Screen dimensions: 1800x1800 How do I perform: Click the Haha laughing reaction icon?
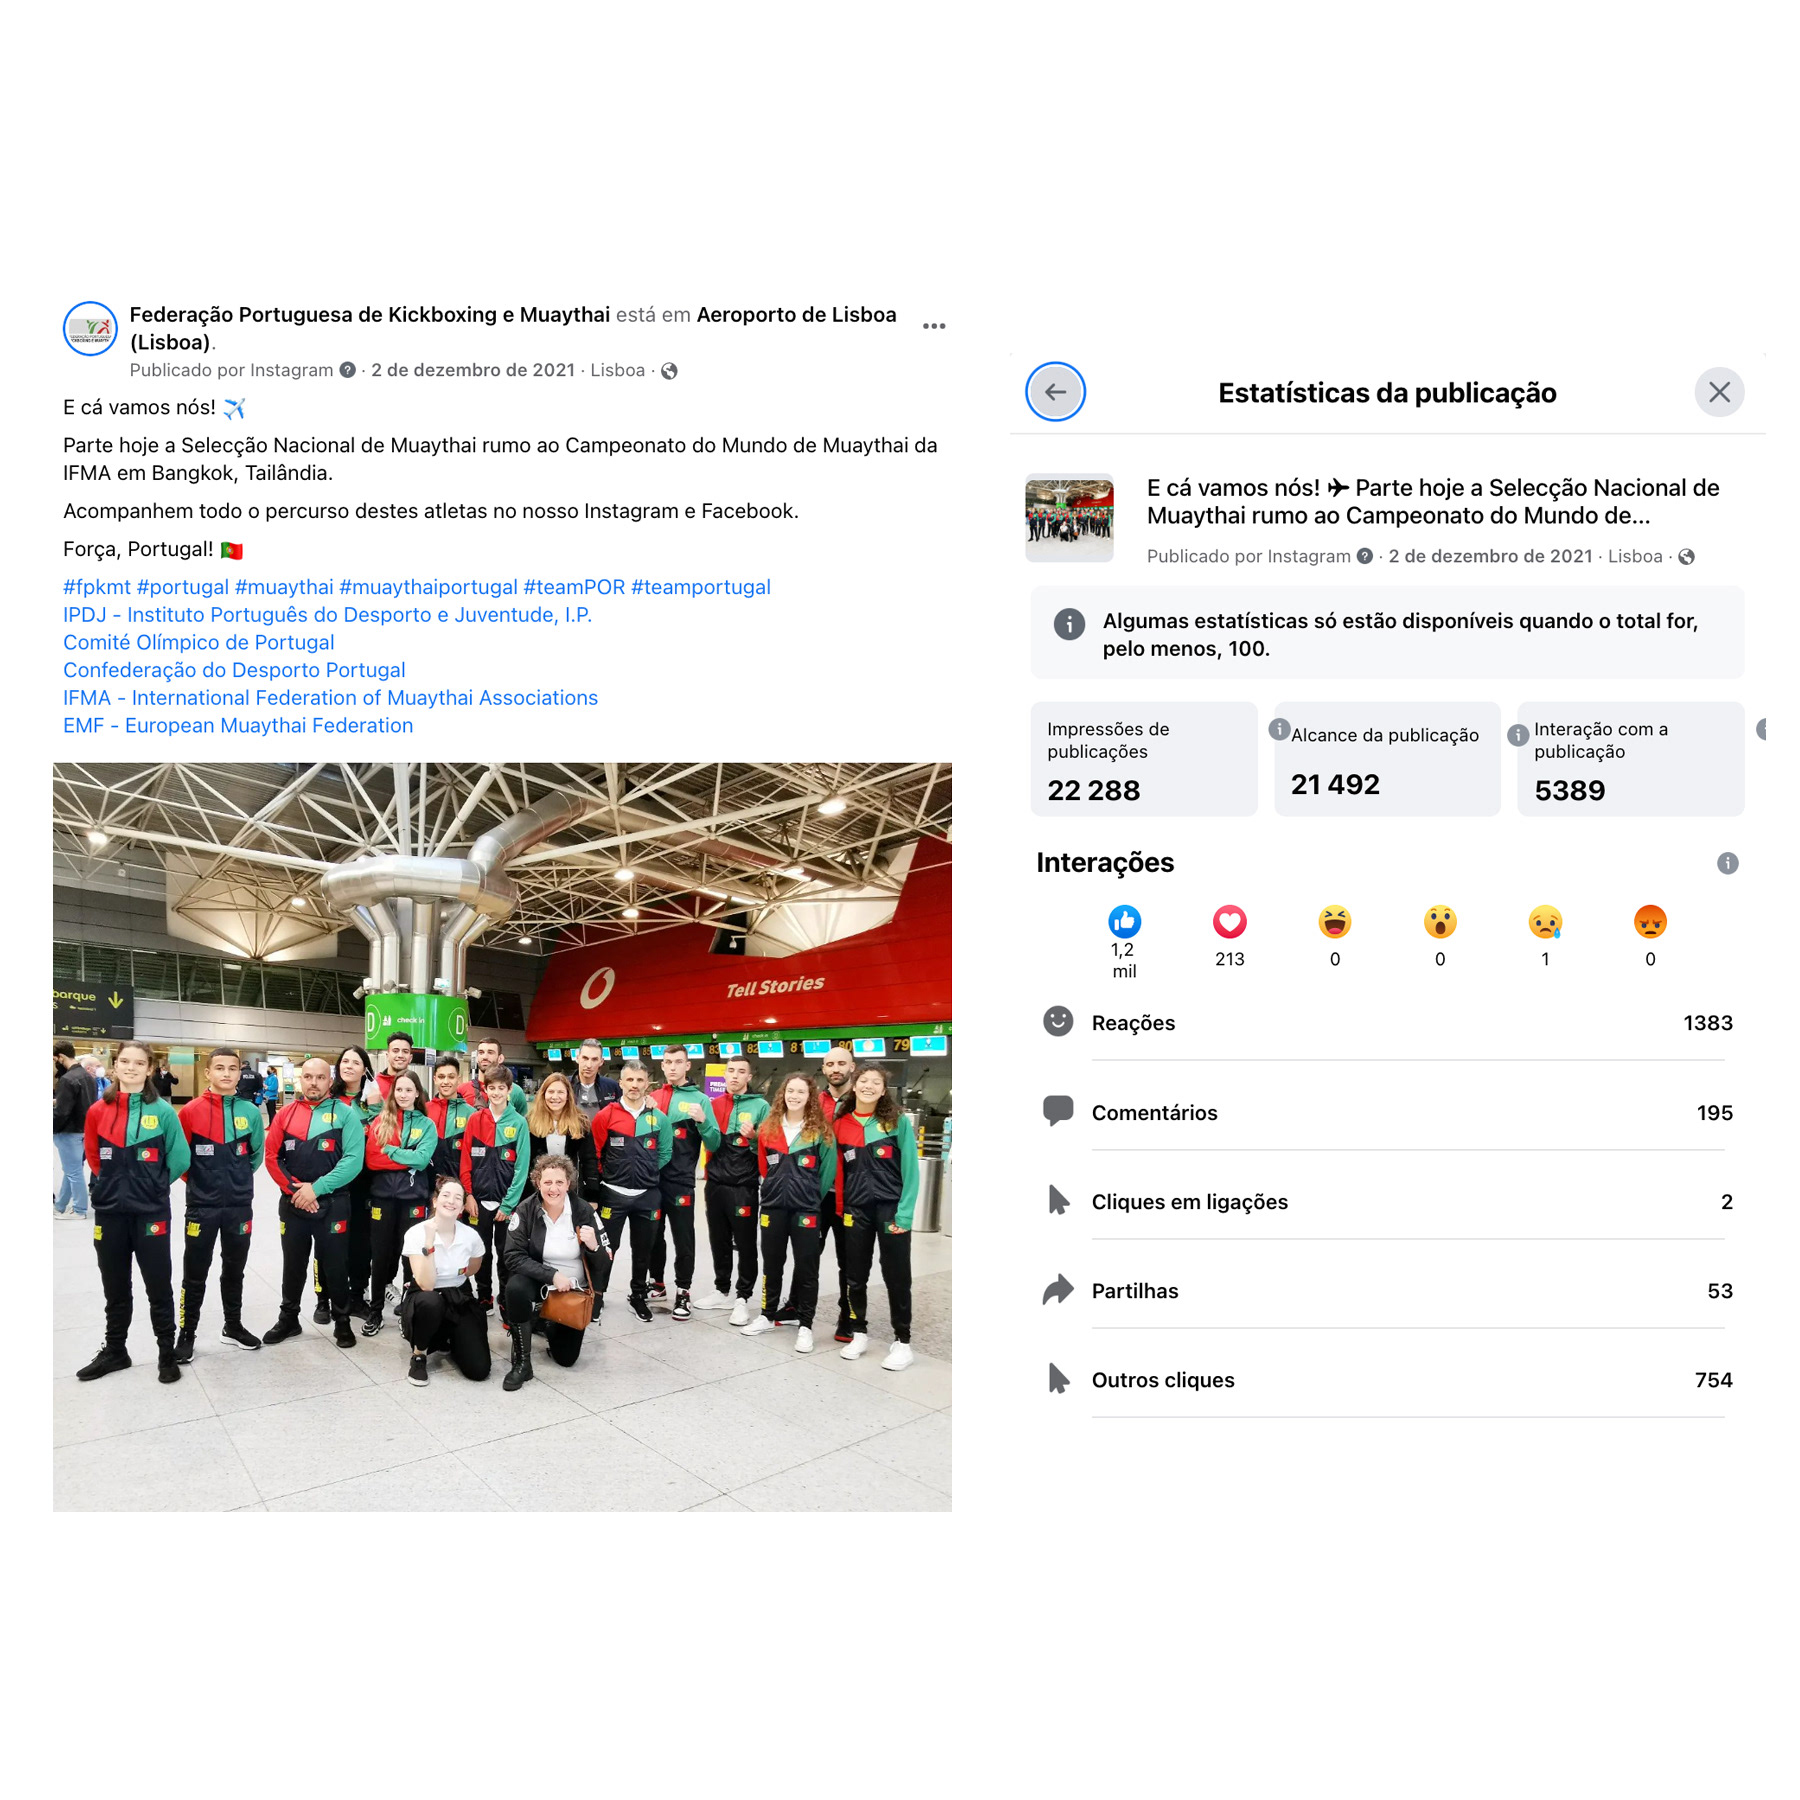1334,921
